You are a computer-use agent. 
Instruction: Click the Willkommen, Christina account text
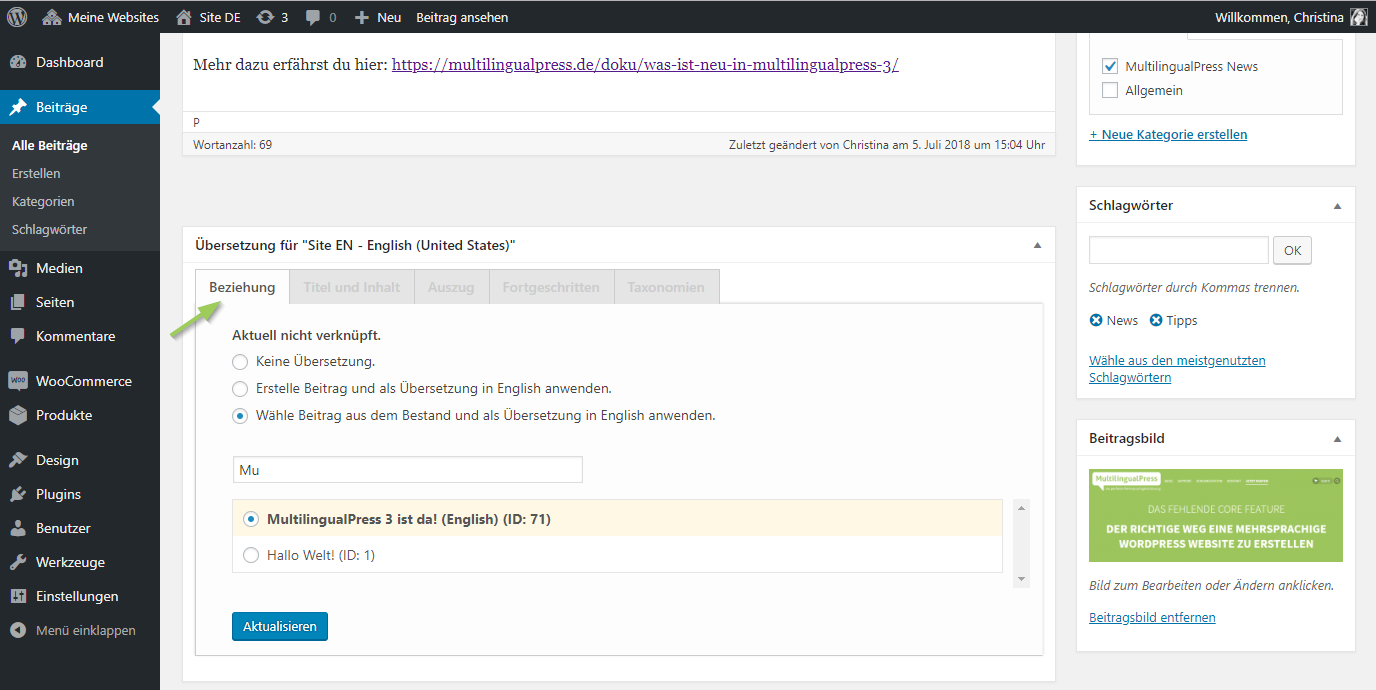coord(1278,17)
